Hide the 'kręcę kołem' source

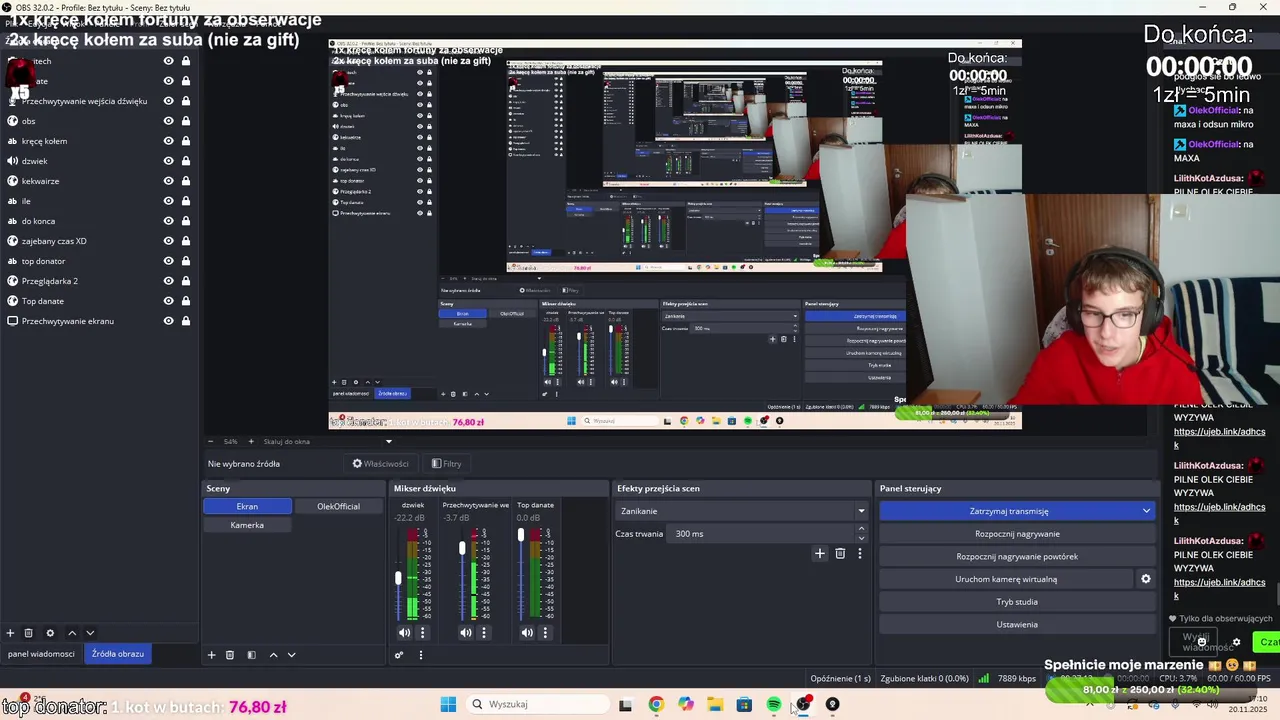[x=168, y=141]
